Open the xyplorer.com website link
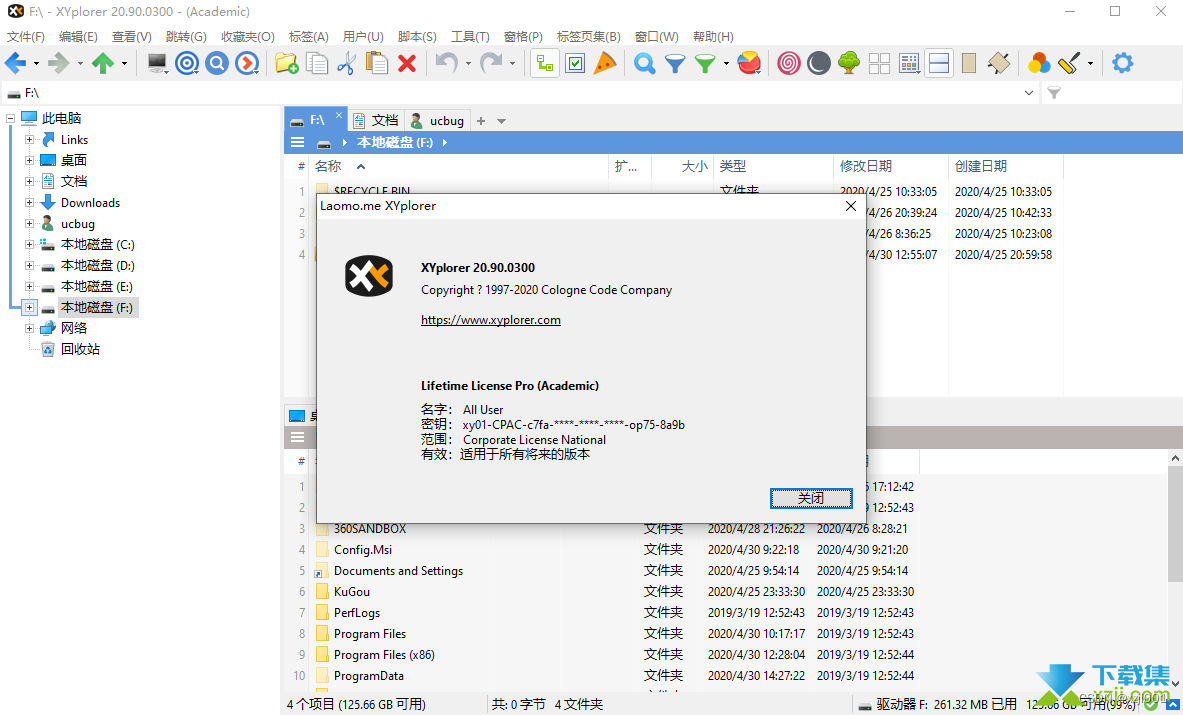Viewport: 1183px width, 715px height. [x=490, y=320]
